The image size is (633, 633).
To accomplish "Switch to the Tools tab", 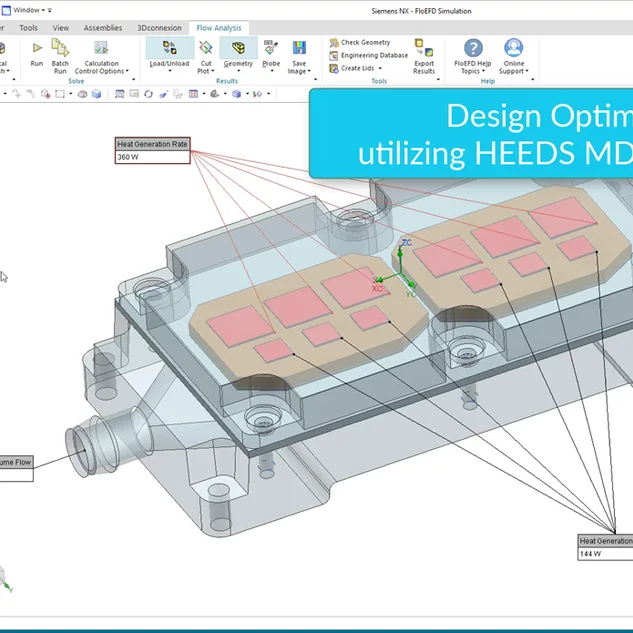I will pos(28,28).
